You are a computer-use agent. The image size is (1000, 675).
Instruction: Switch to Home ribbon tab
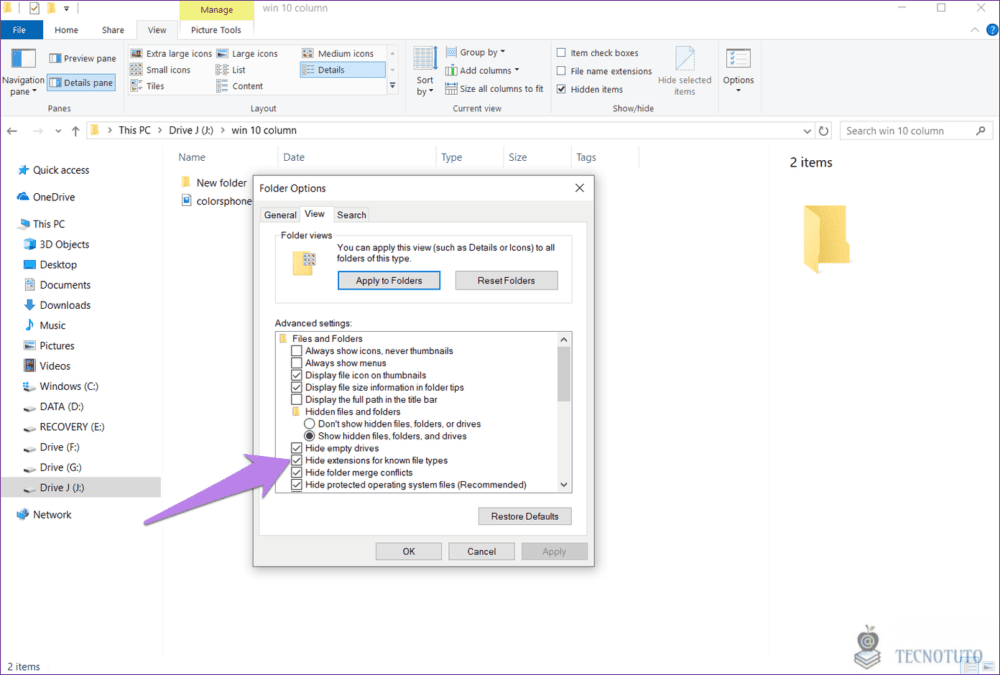(66, 30)
